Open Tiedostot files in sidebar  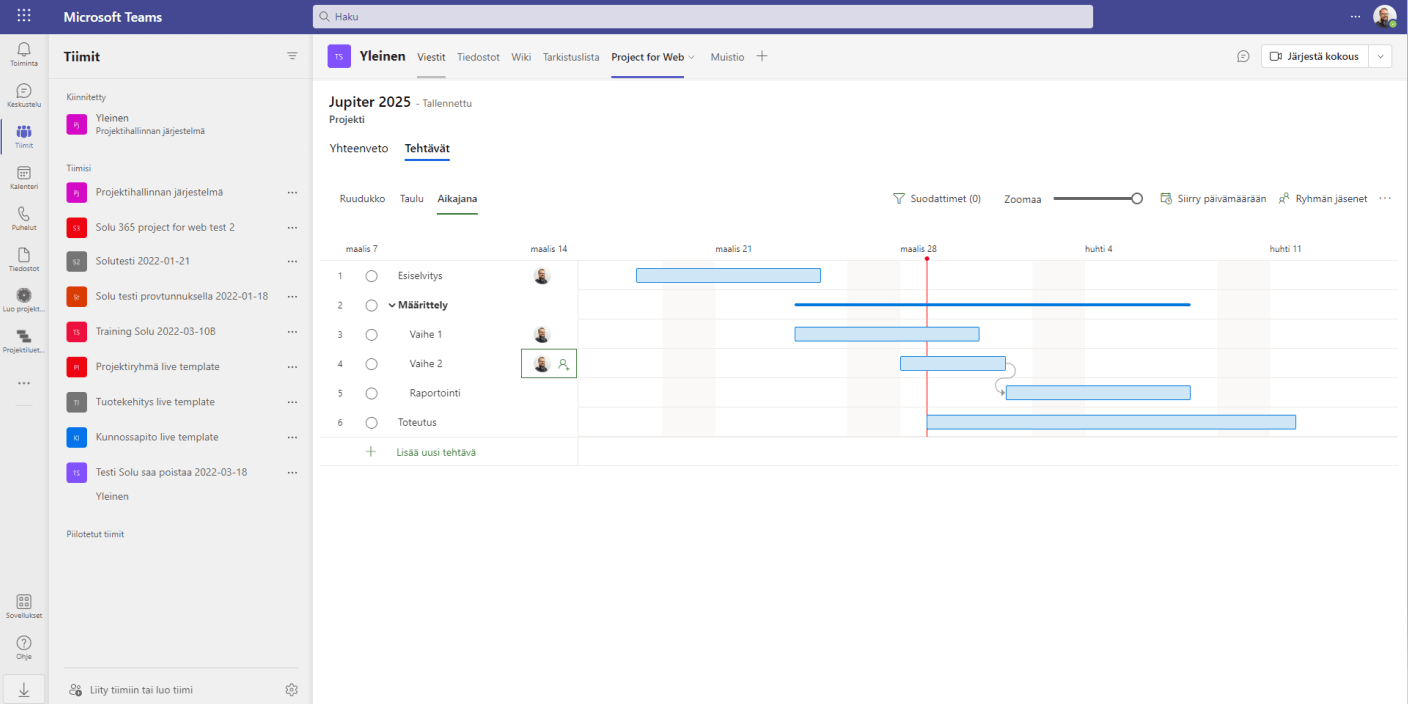click(24, 260)
